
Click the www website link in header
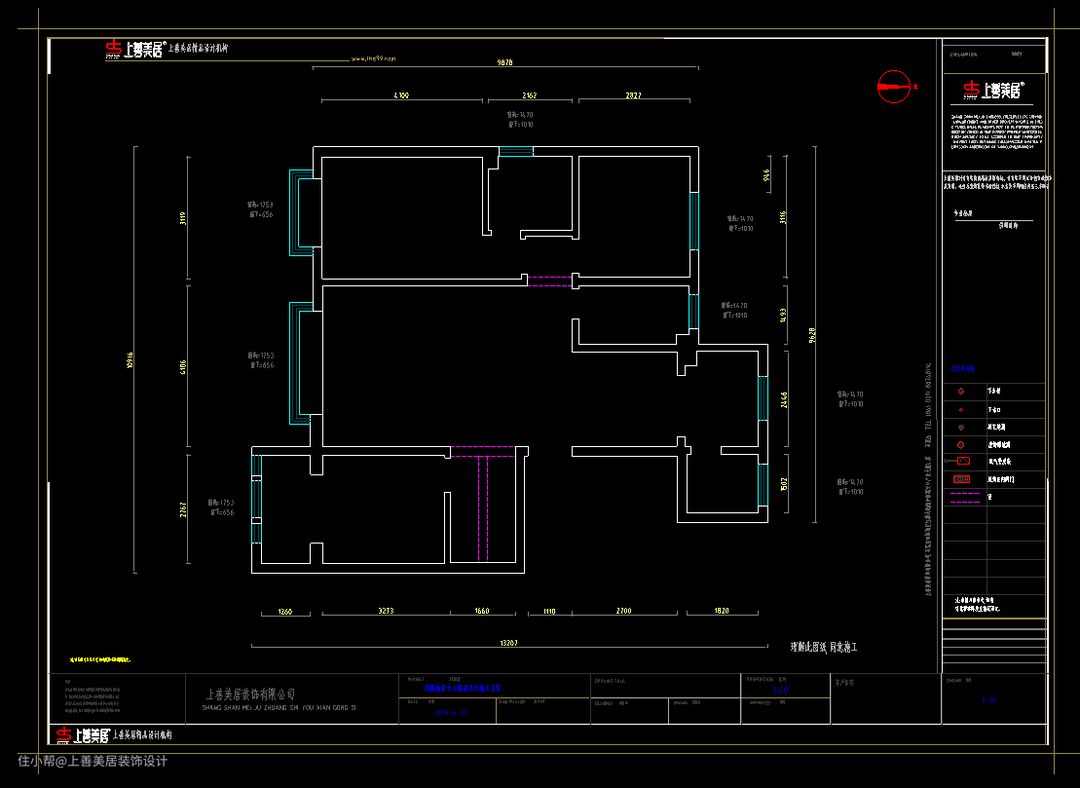374,59
